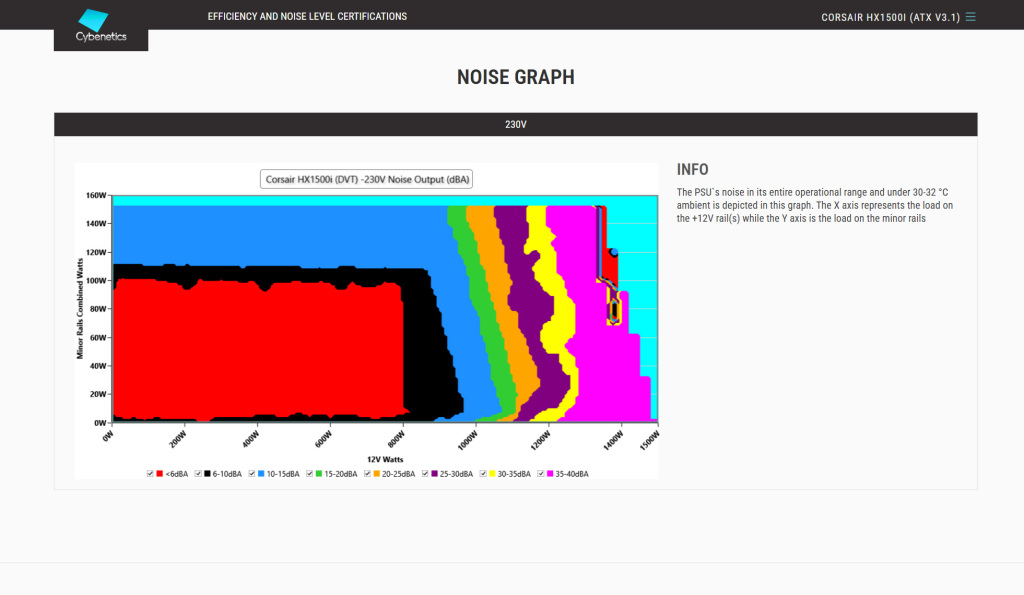Click the red <6dBA legend swatch
1024x595 pixels.
click(x=160, y=473)
